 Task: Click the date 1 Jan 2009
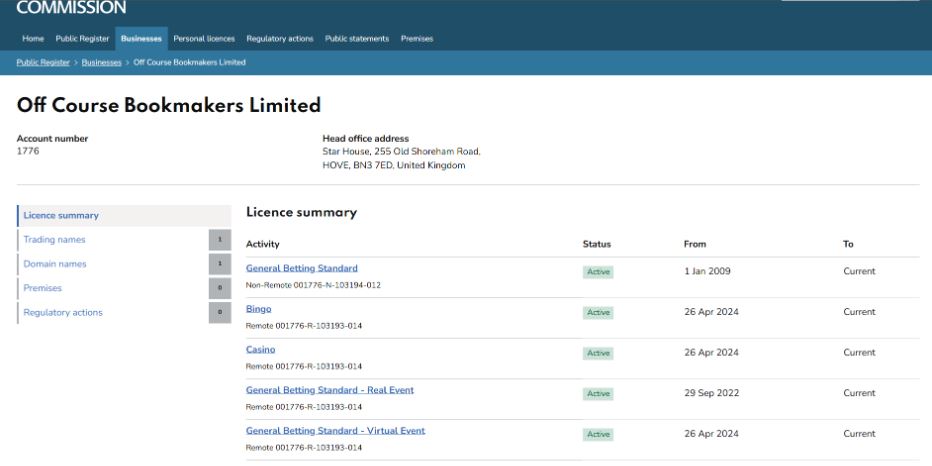tap(707, 271)
